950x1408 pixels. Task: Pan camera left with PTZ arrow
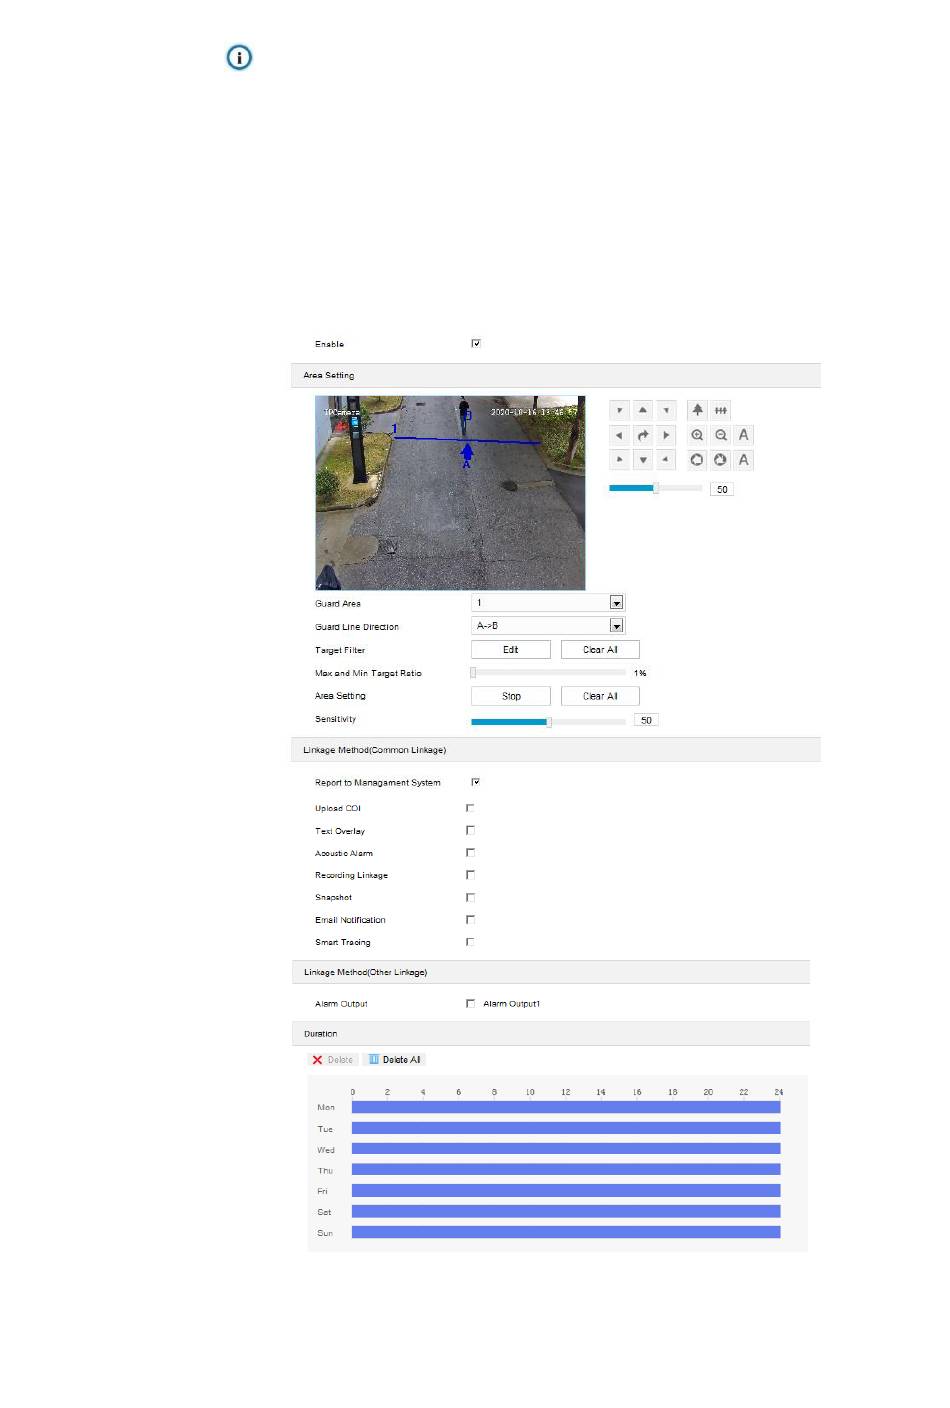point(619,435)
